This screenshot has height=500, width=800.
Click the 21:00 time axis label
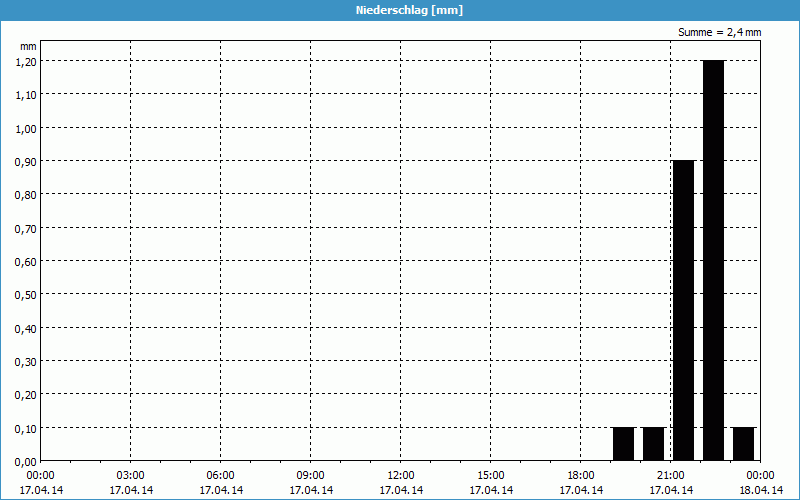pos(671,475)
